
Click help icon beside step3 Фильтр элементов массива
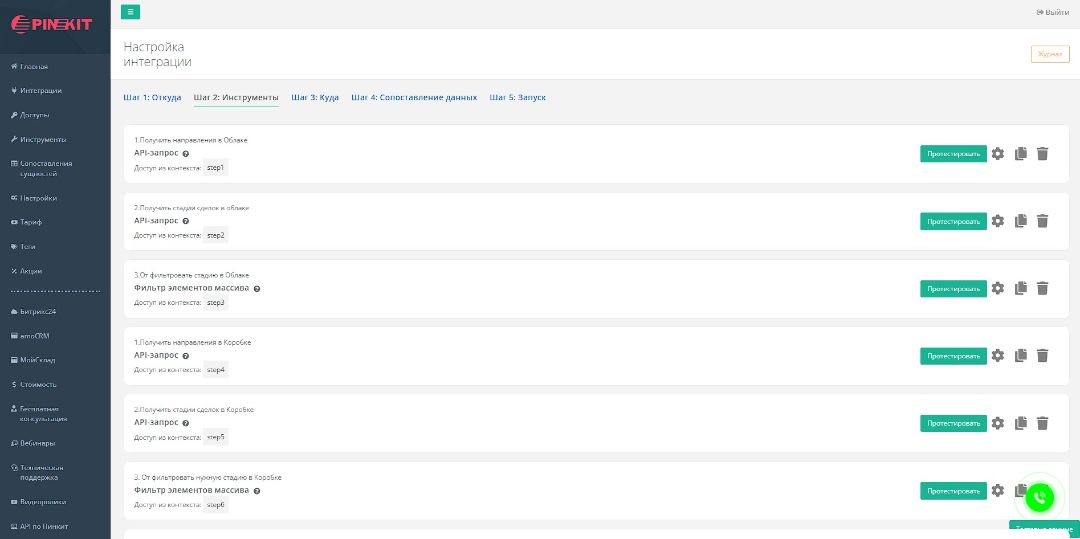[257, 288]
